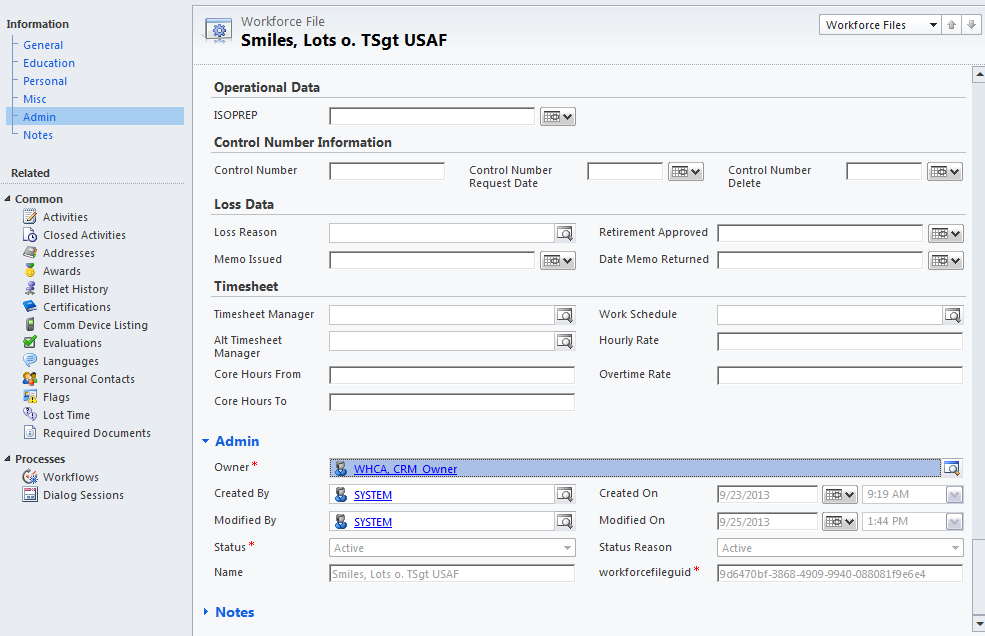
Task: Click the Loss Reason lookup icon
Action: point(565,233)
